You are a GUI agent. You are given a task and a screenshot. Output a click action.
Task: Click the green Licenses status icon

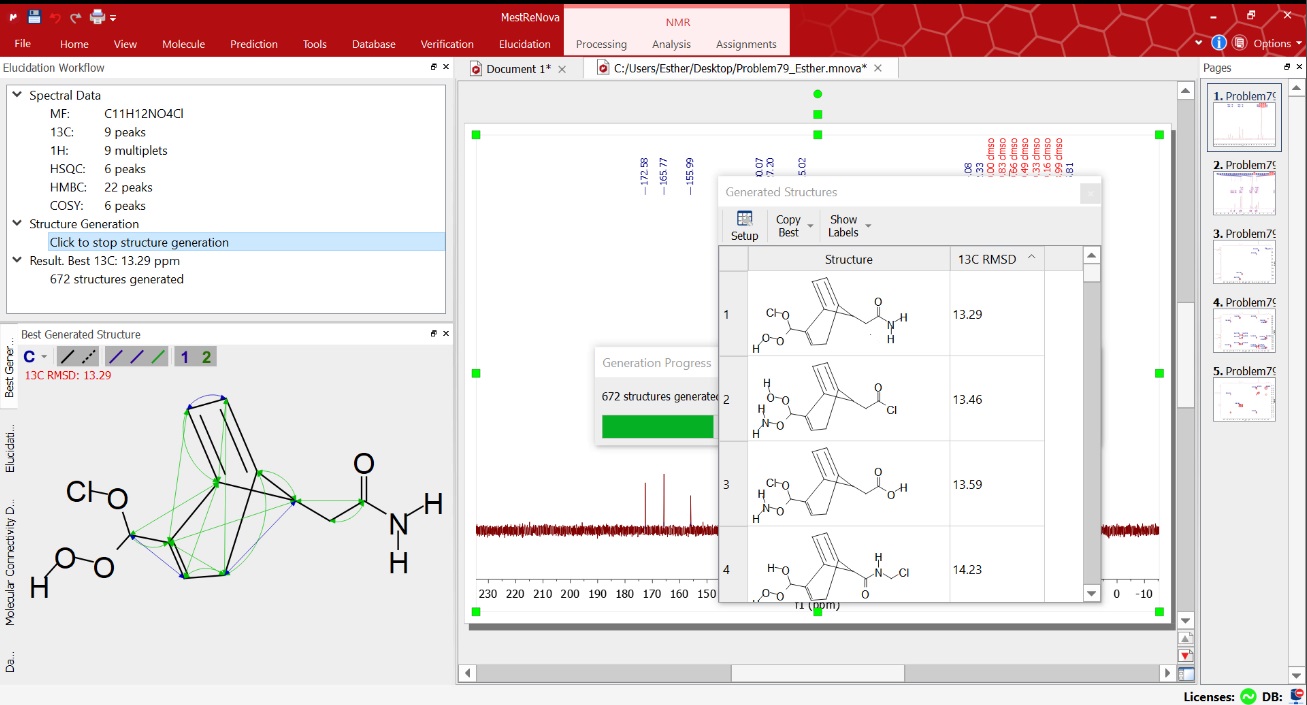(1248, 696)
